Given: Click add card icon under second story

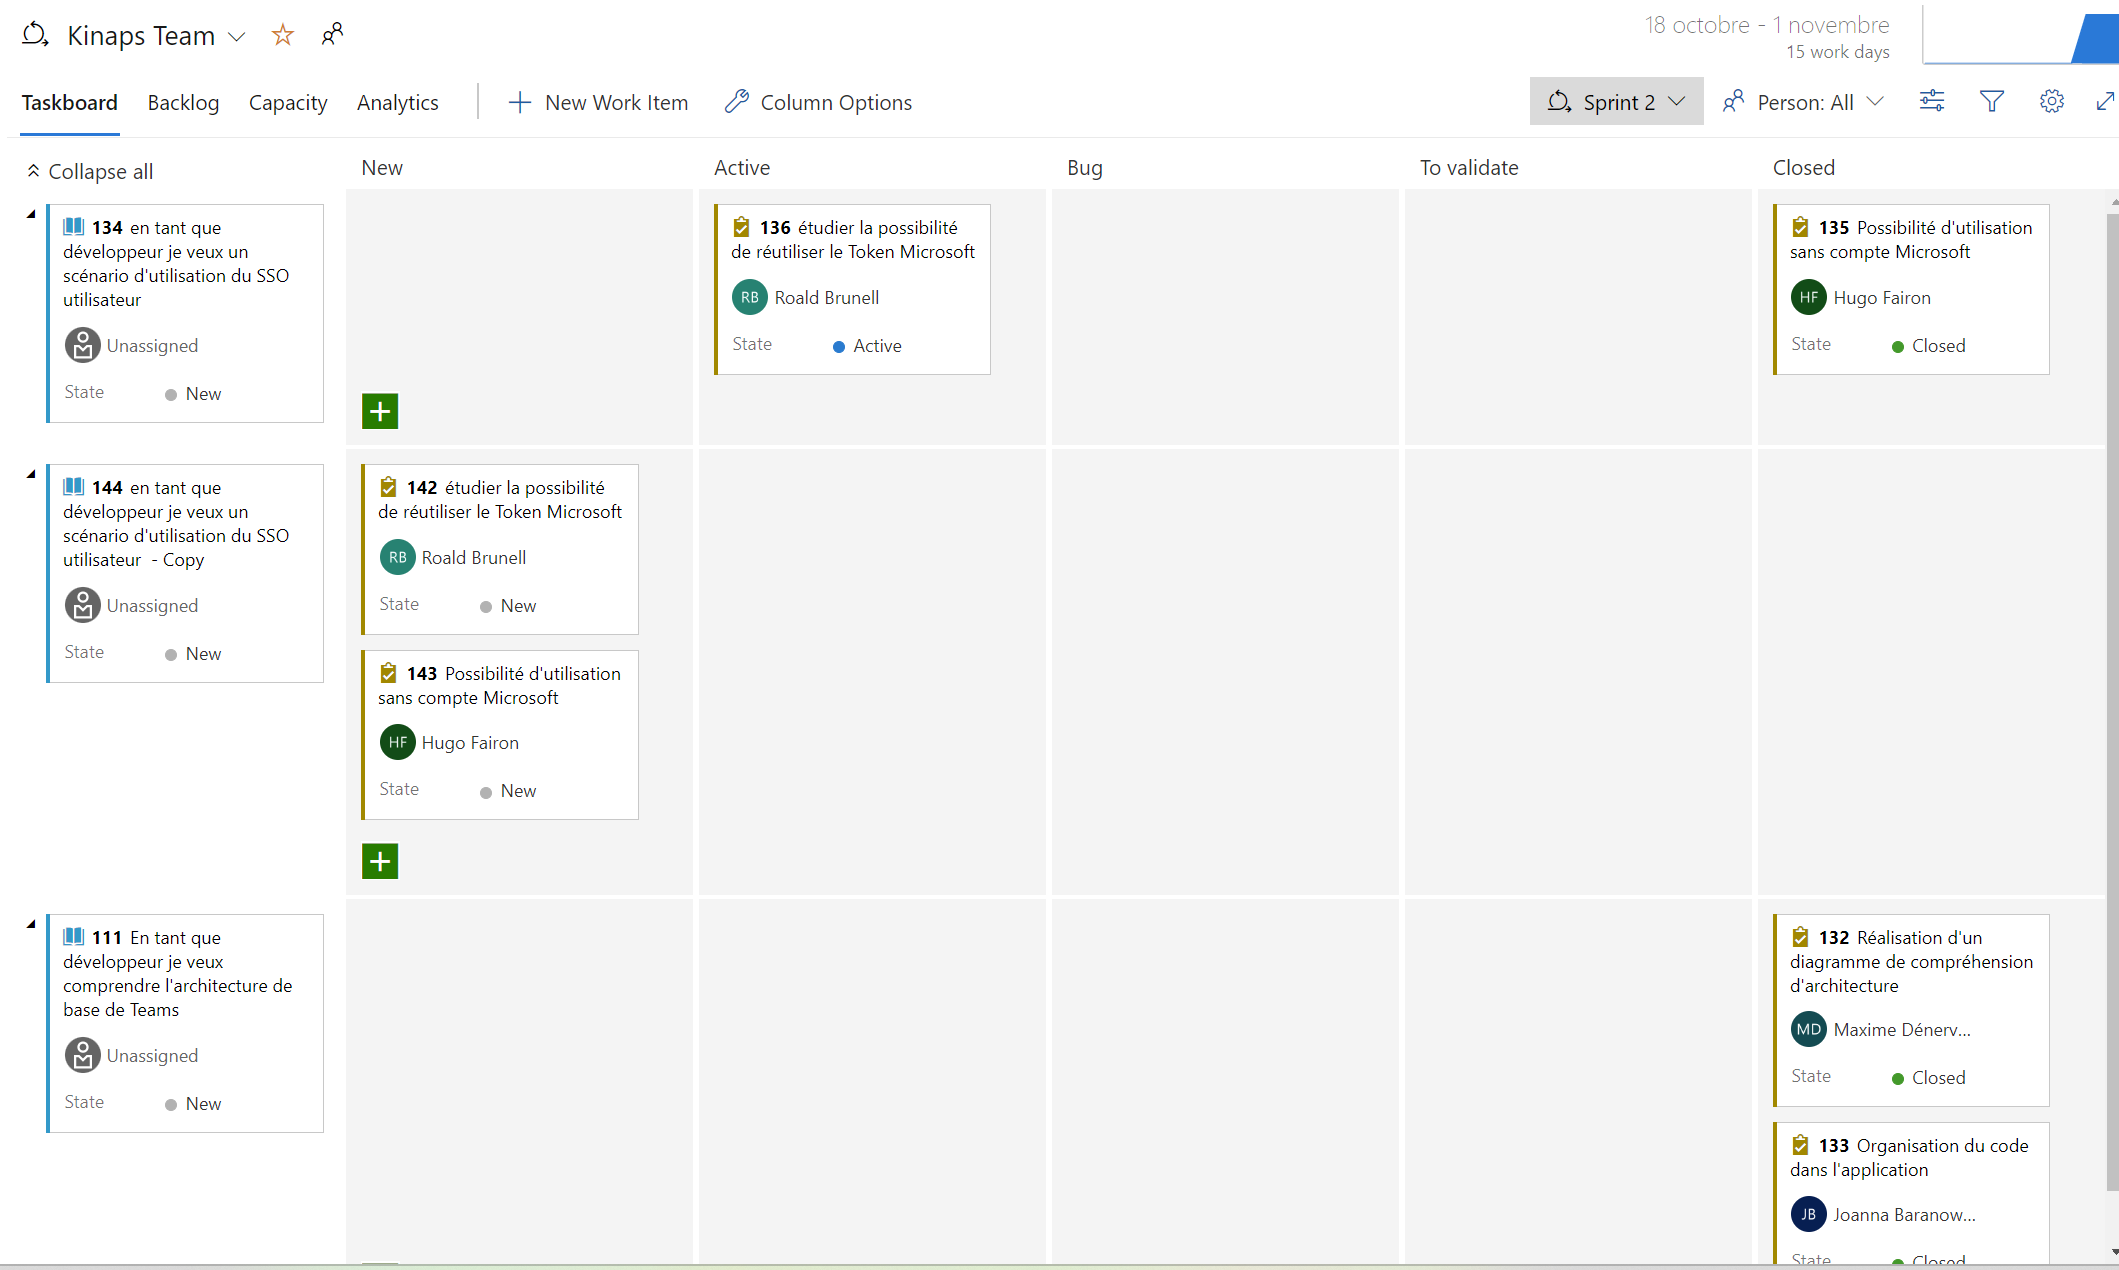Looking at the screenshot, I should [379, 862].
